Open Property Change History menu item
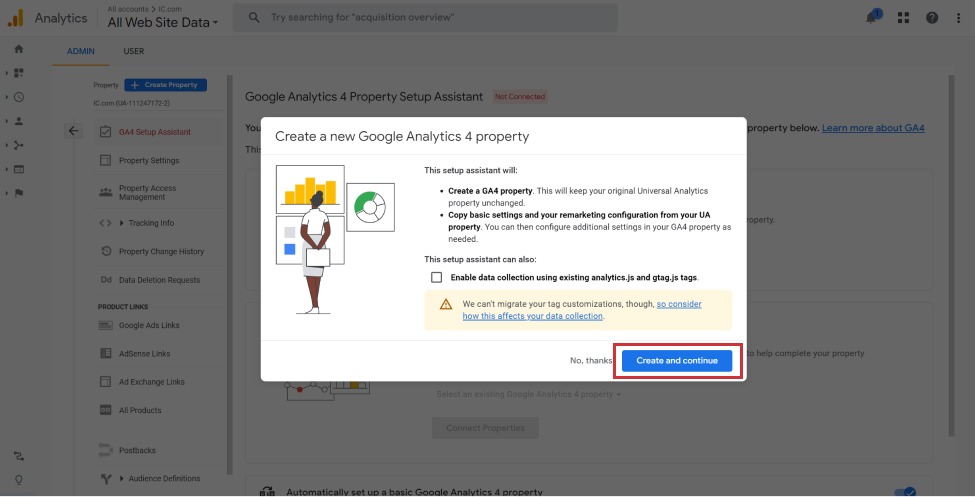The height and width of the screenshot is (497, 975). pos(160,251)
